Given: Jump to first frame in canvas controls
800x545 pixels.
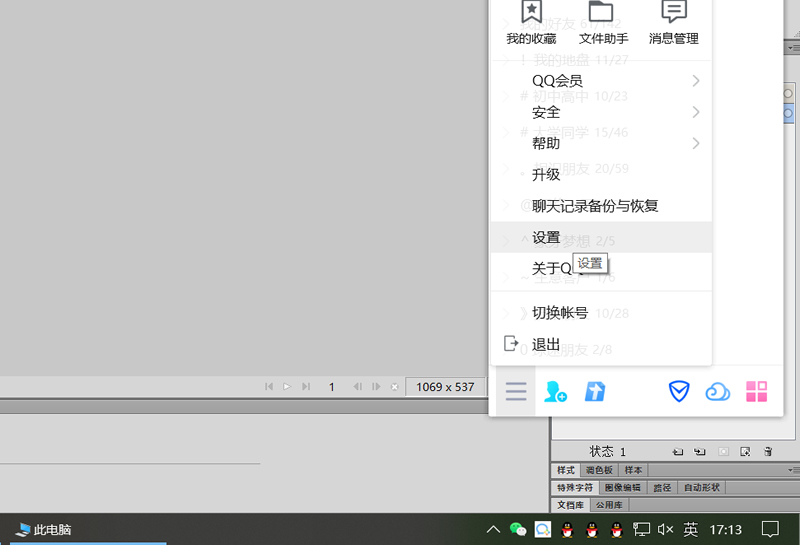Looking at the screenshot, I should click(x=269, y=387).
